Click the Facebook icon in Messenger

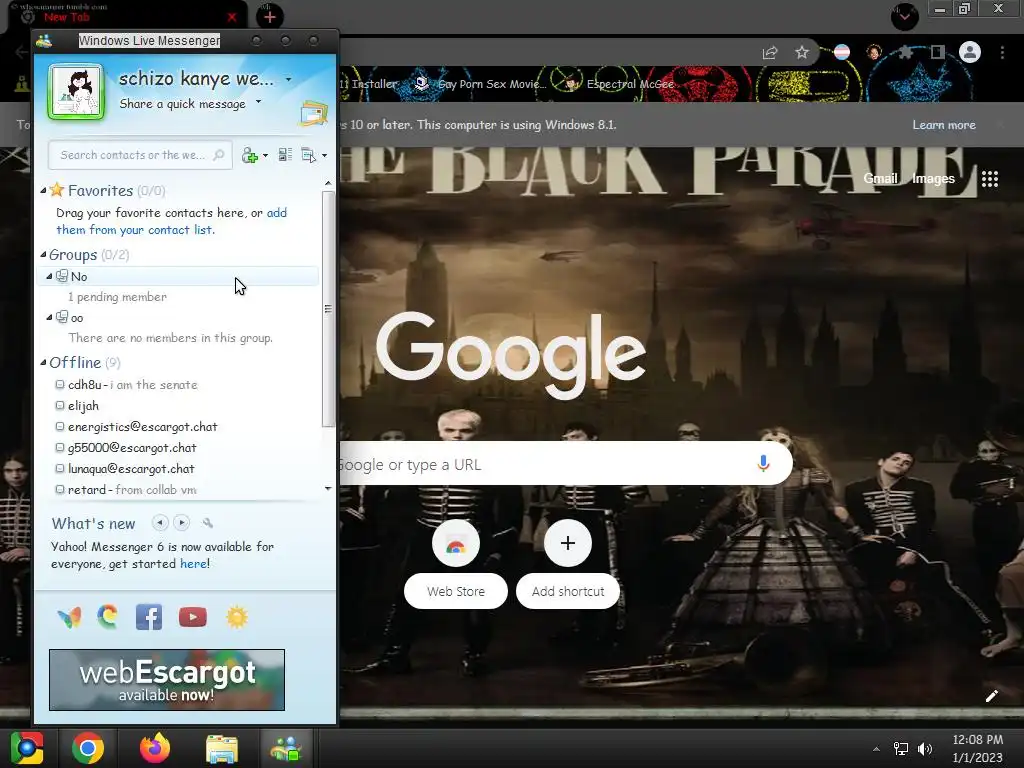(x=149, y=617)
